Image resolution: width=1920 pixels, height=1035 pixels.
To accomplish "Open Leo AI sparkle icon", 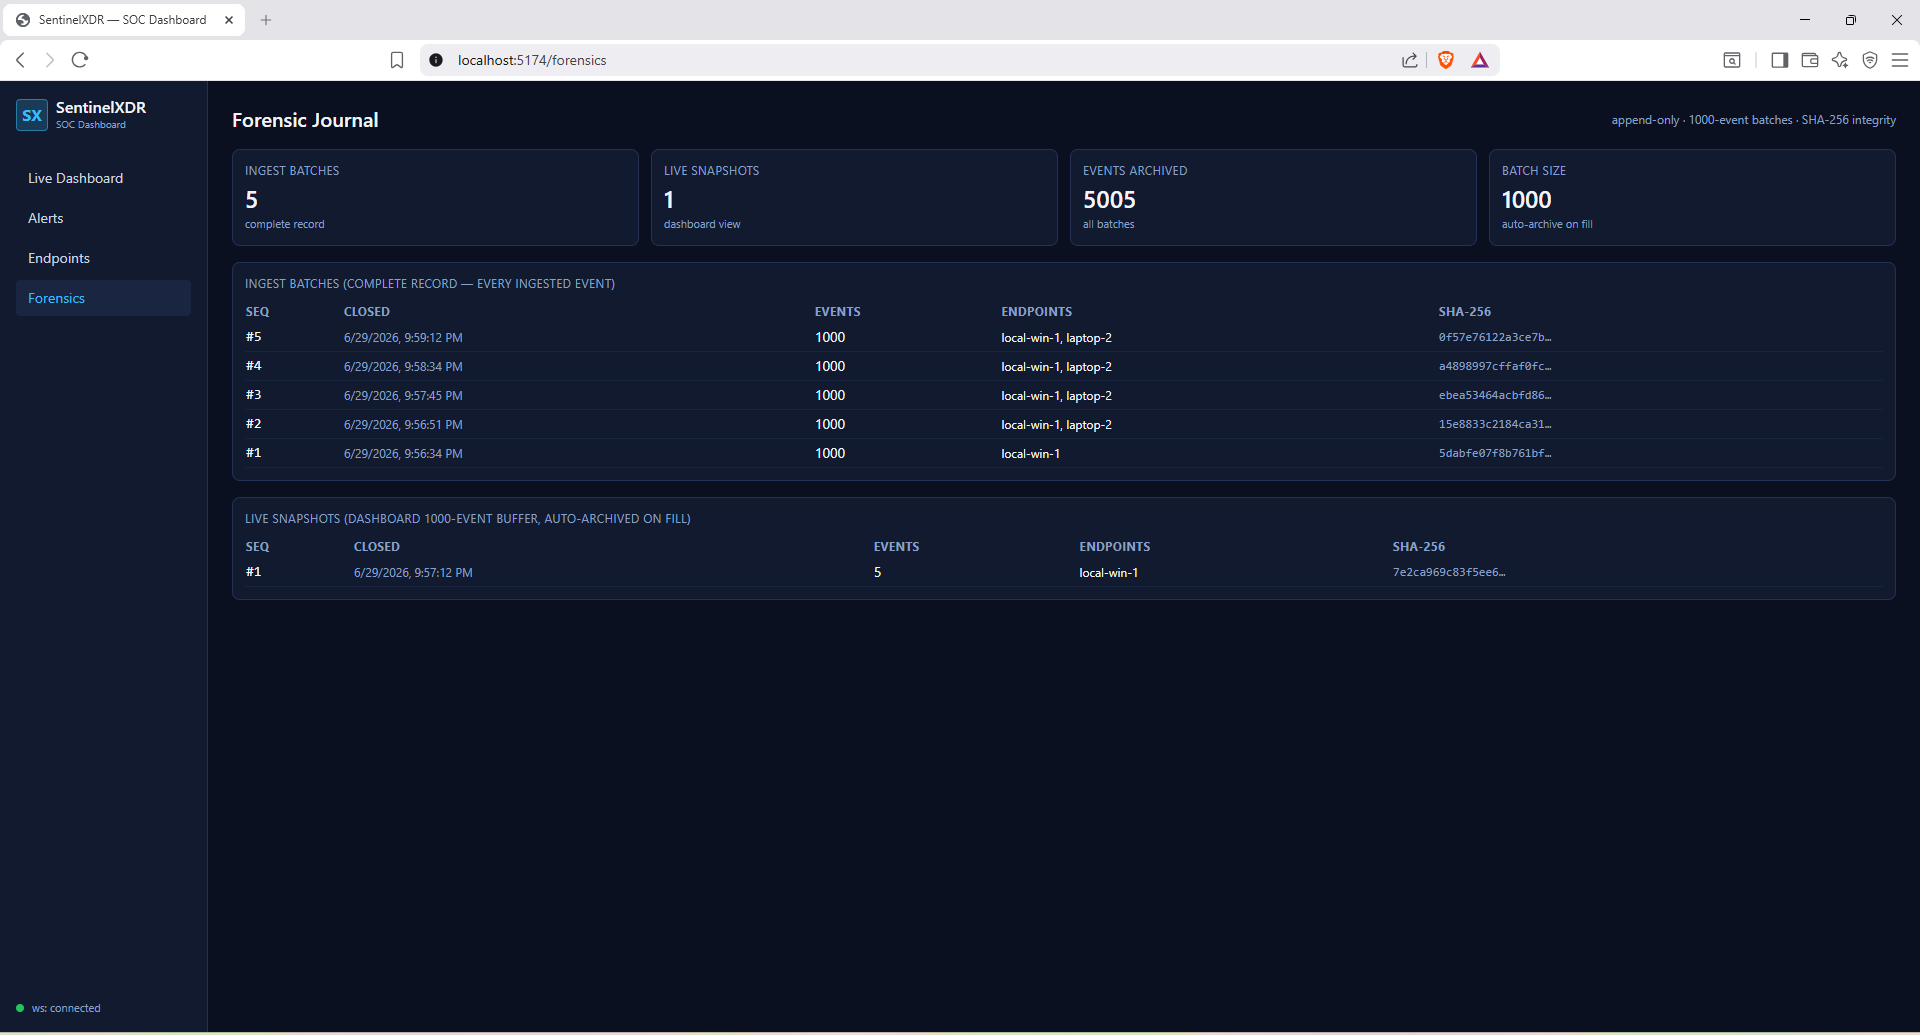I will [x=1840, y=60].
